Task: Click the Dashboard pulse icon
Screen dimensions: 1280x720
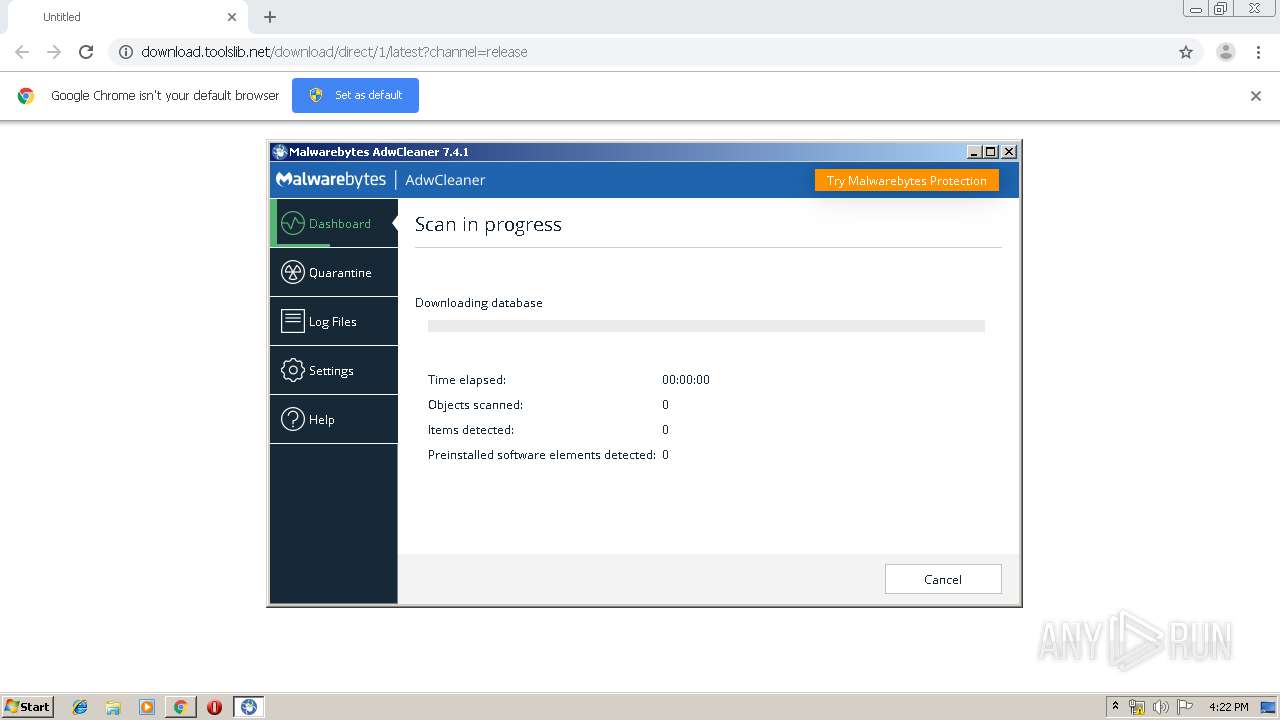Action: [x=293, y=223]
